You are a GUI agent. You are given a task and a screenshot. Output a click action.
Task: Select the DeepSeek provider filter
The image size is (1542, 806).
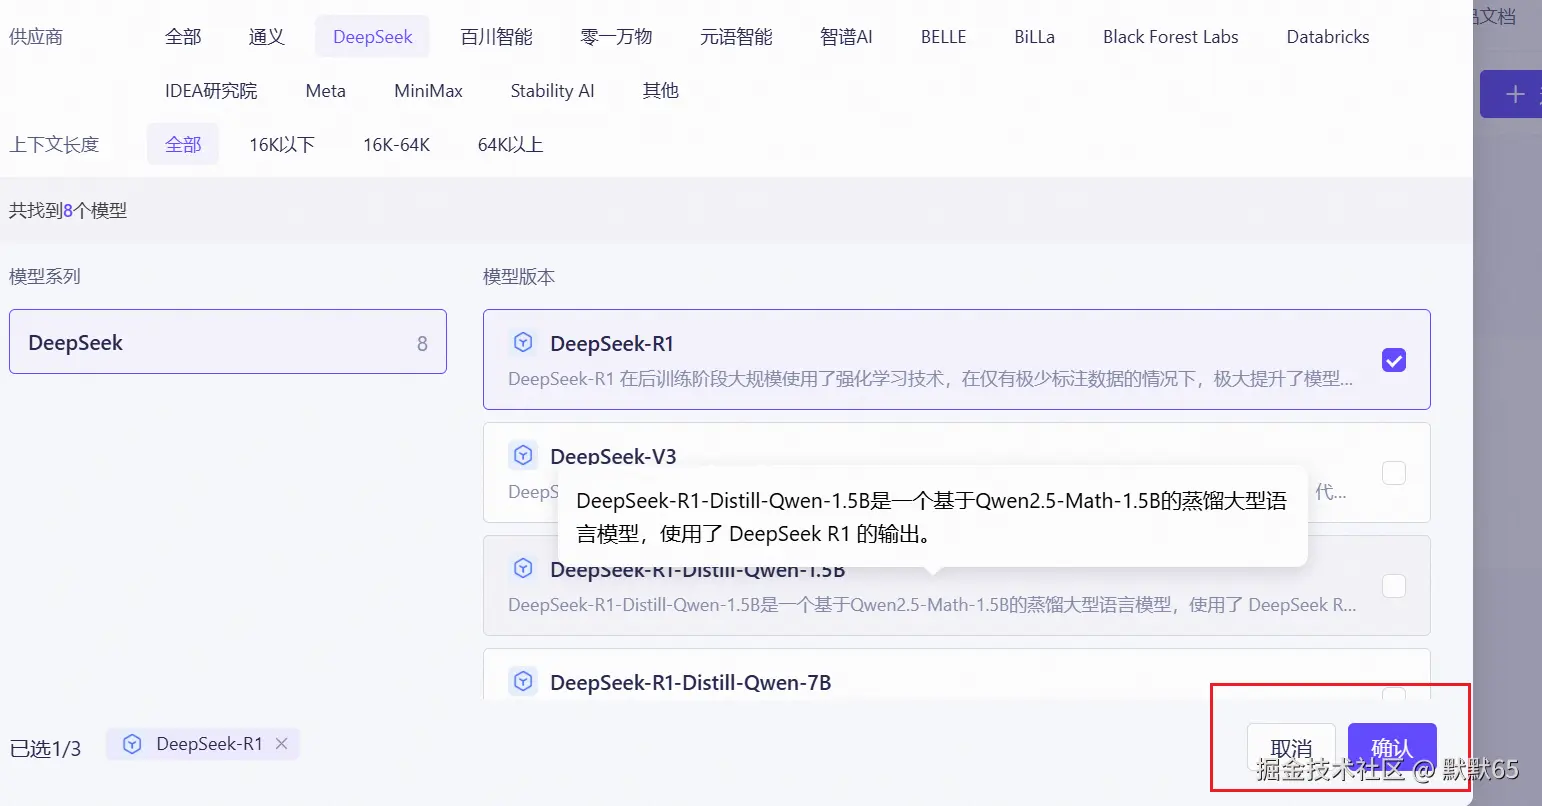(x=373, y=37)
